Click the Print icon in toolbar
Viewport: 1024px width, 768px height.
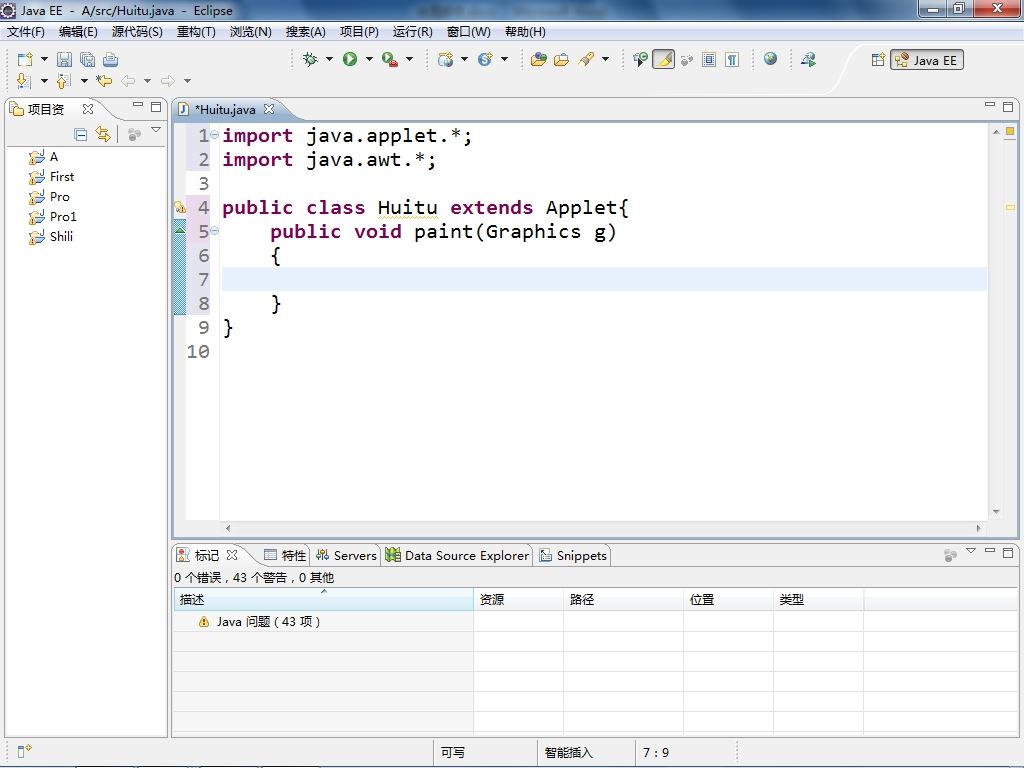coord(110,60)
